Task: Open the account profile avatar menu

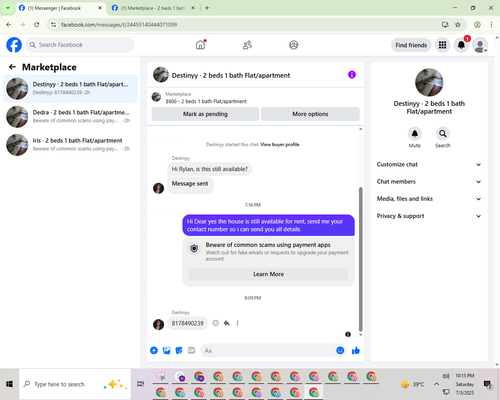Action: pos(480,45)
